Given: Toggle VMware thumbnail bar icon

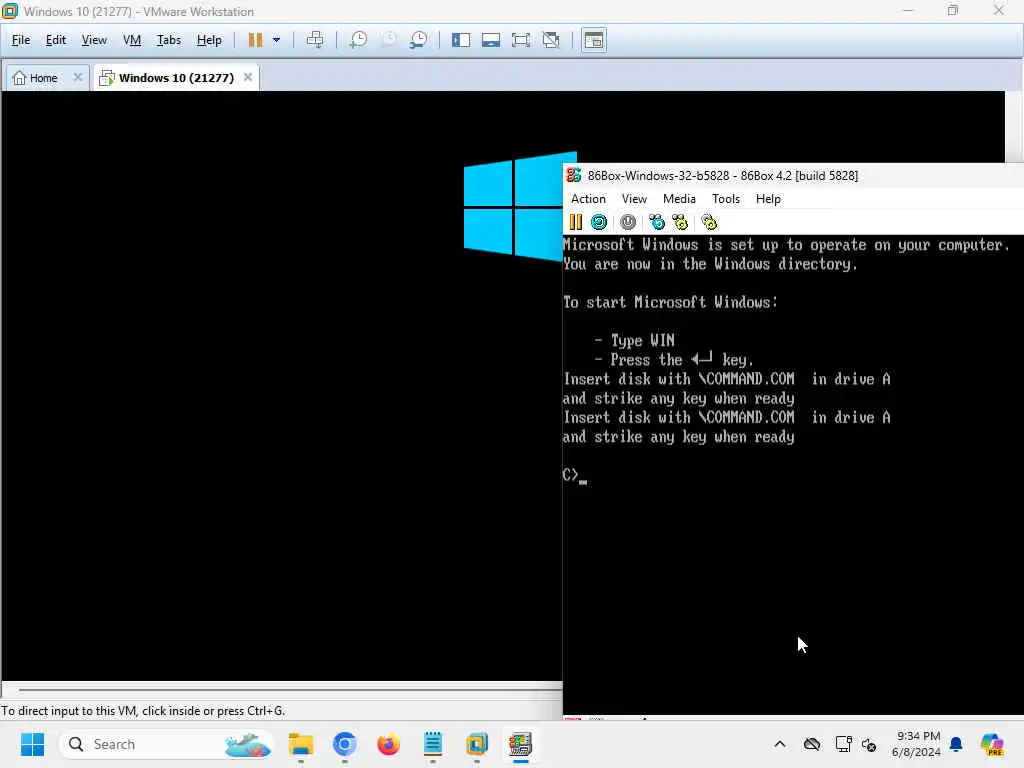Looking at the screenshot, I should 491,40.
